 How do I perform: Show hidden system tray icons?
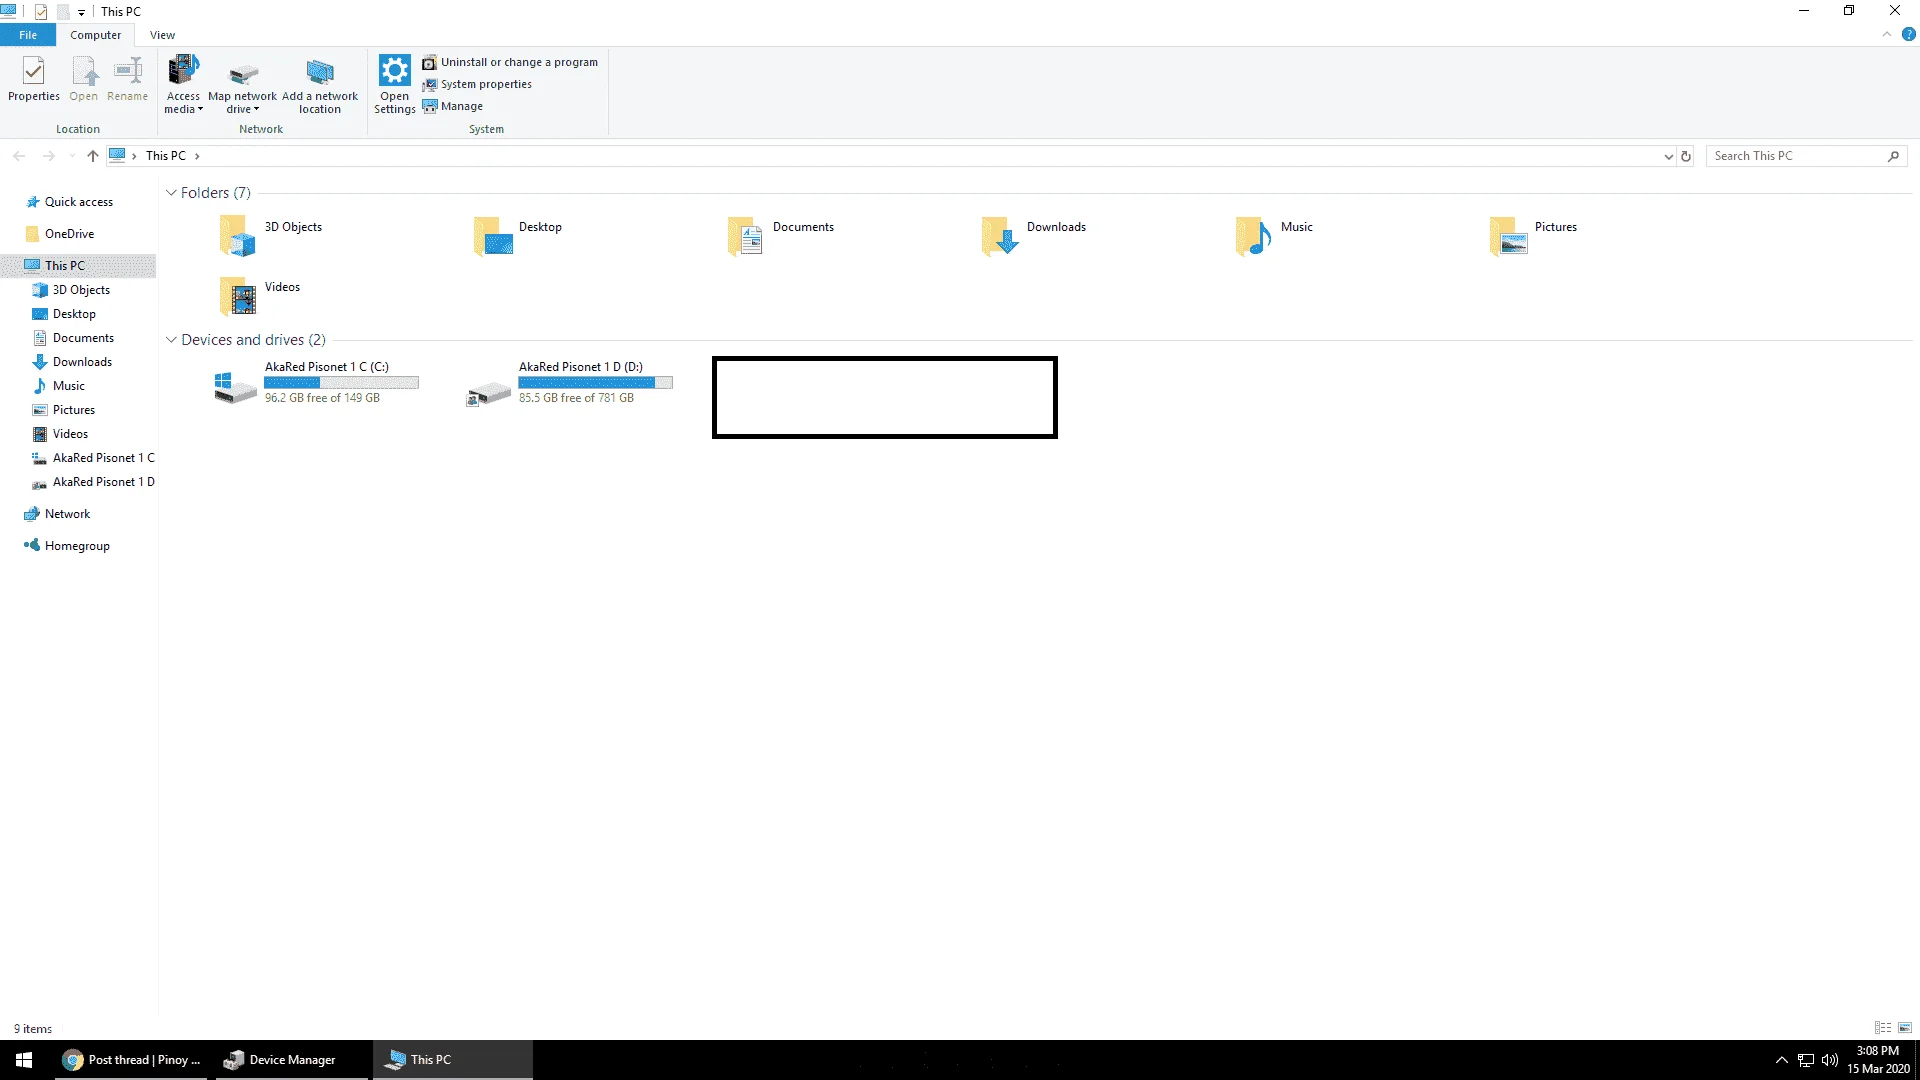(x=1781, y=1060)
